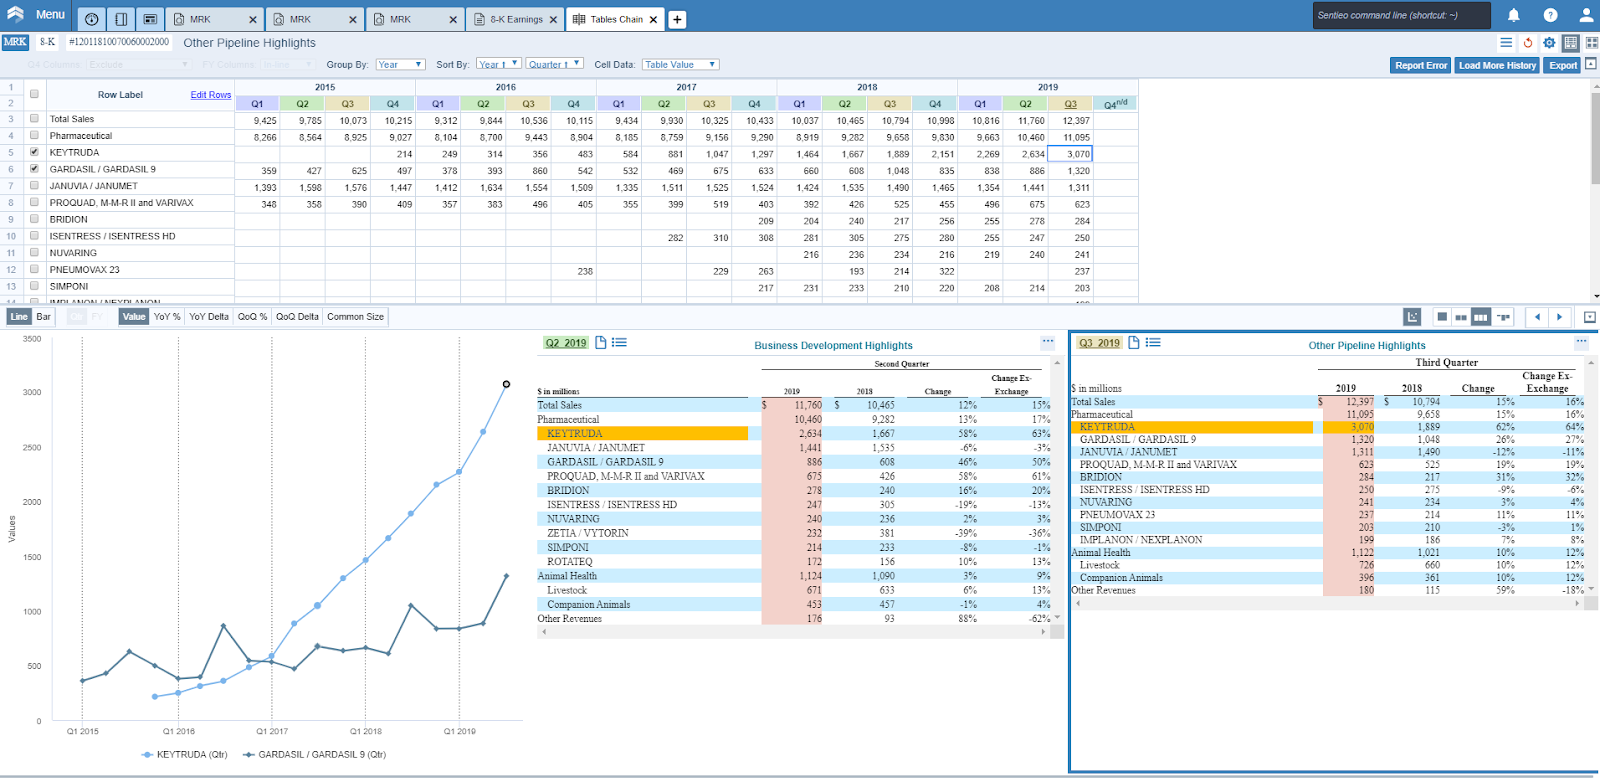1600x782 pixels.
Task: Open the Sort By Quarter dropdown
Action: pyautogui.click(x=555, y=64)
